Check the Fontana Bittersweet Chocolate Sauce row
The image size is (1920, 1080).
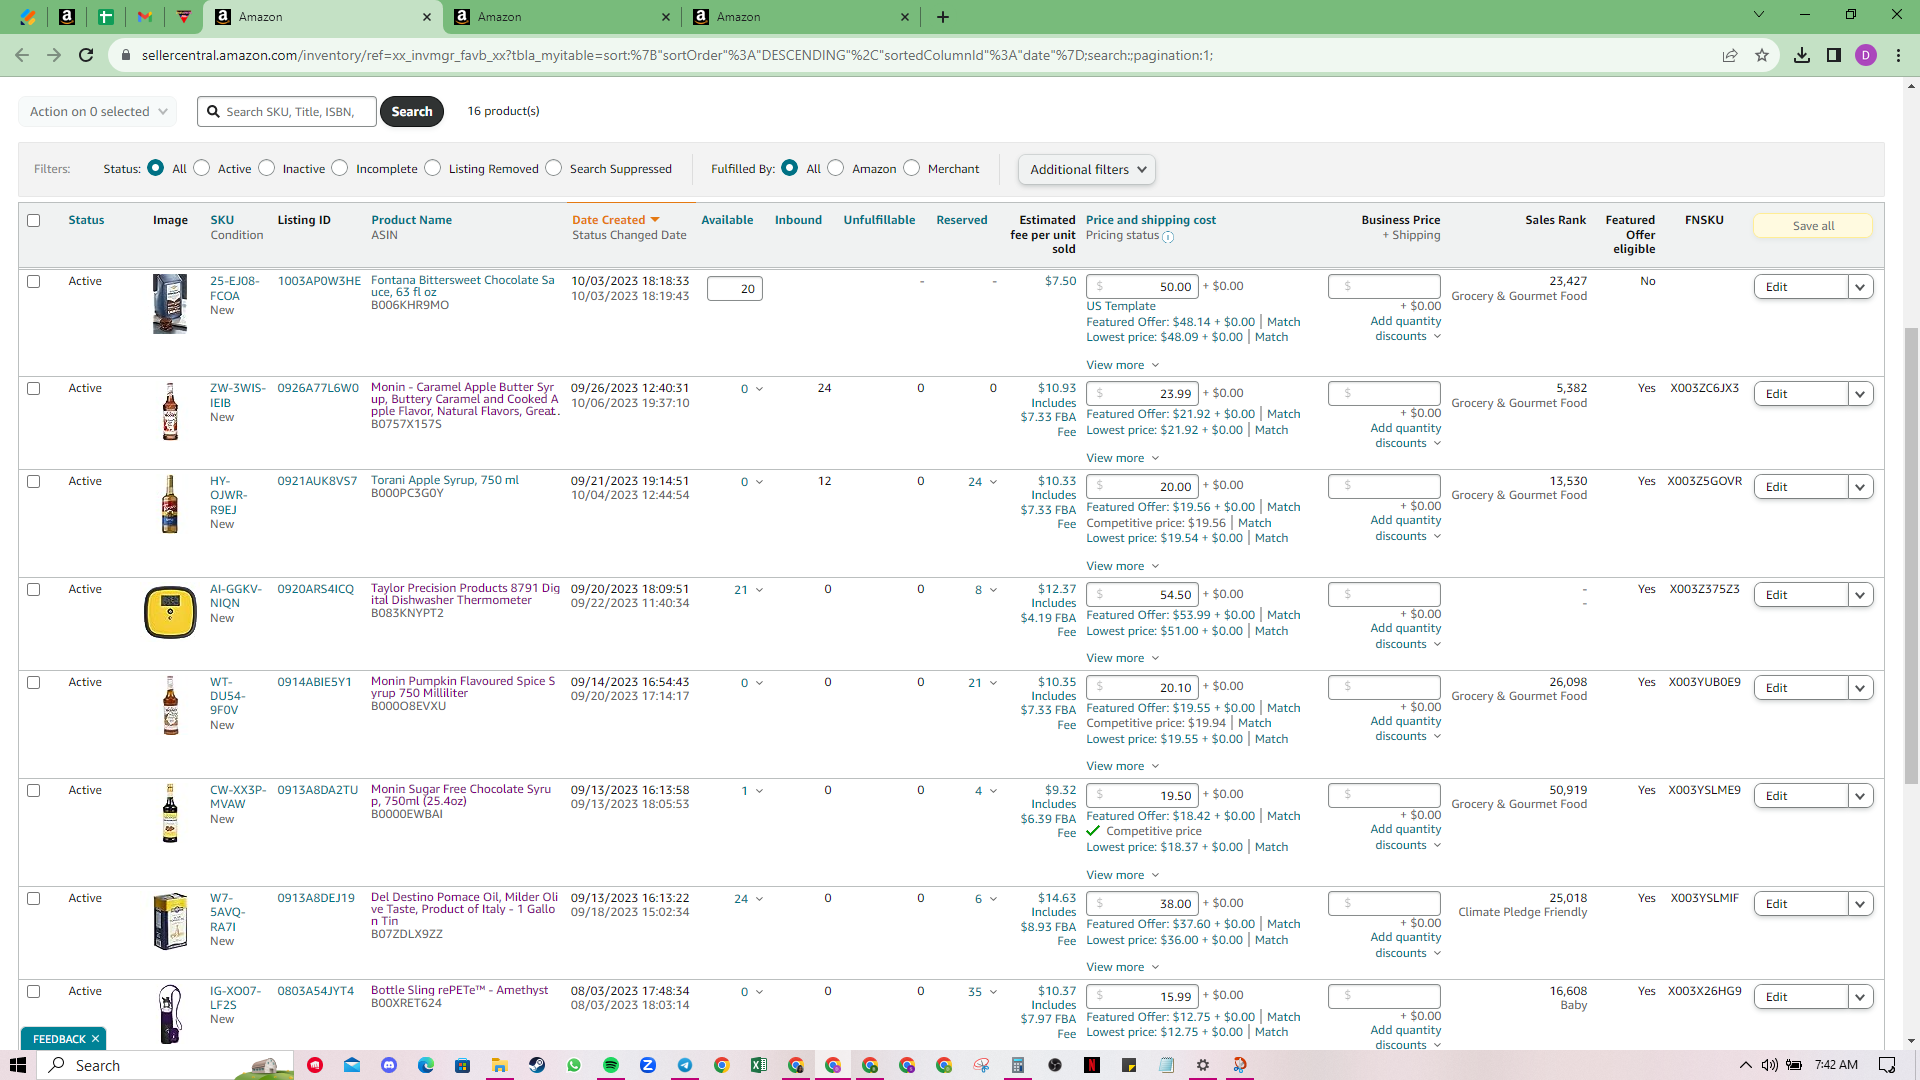(x=34, y=281)
